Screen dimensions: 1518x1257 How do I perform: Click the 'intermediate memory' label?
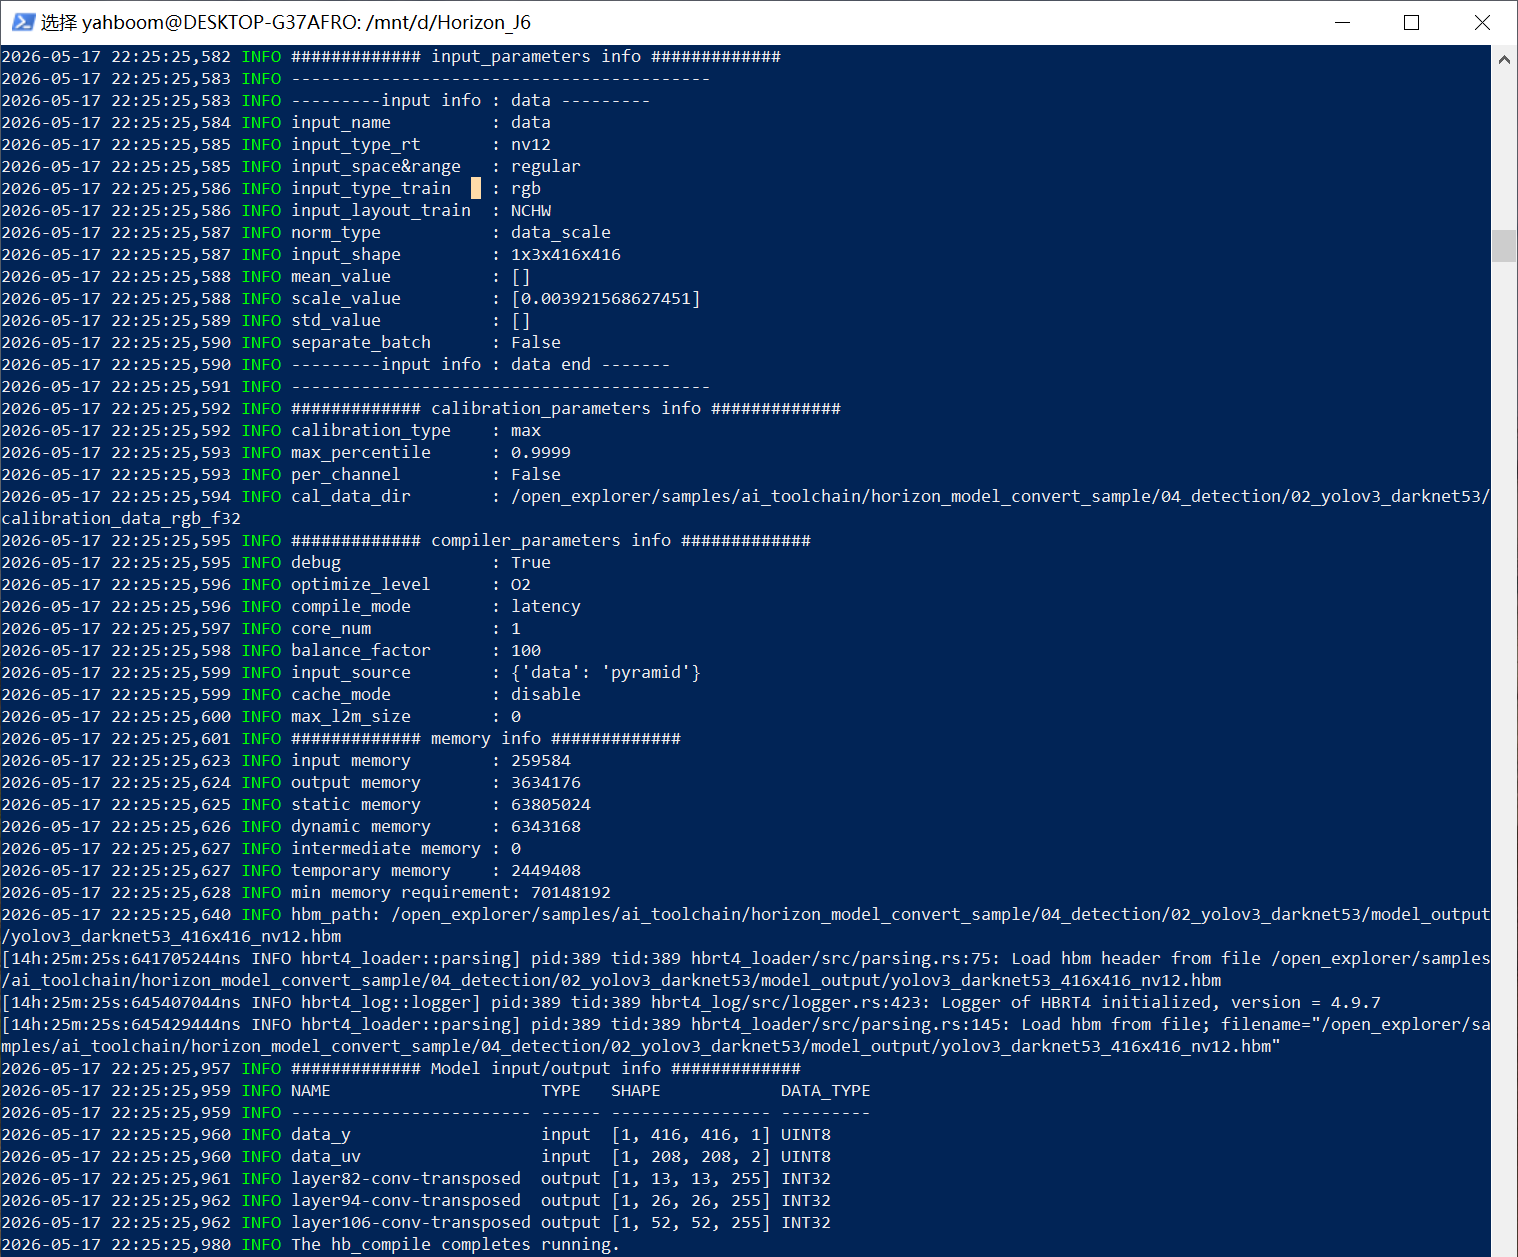point(386,848)
